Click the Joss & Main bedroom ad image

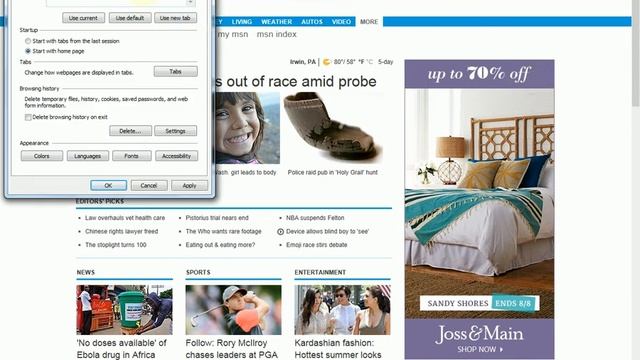pos(480,203)
